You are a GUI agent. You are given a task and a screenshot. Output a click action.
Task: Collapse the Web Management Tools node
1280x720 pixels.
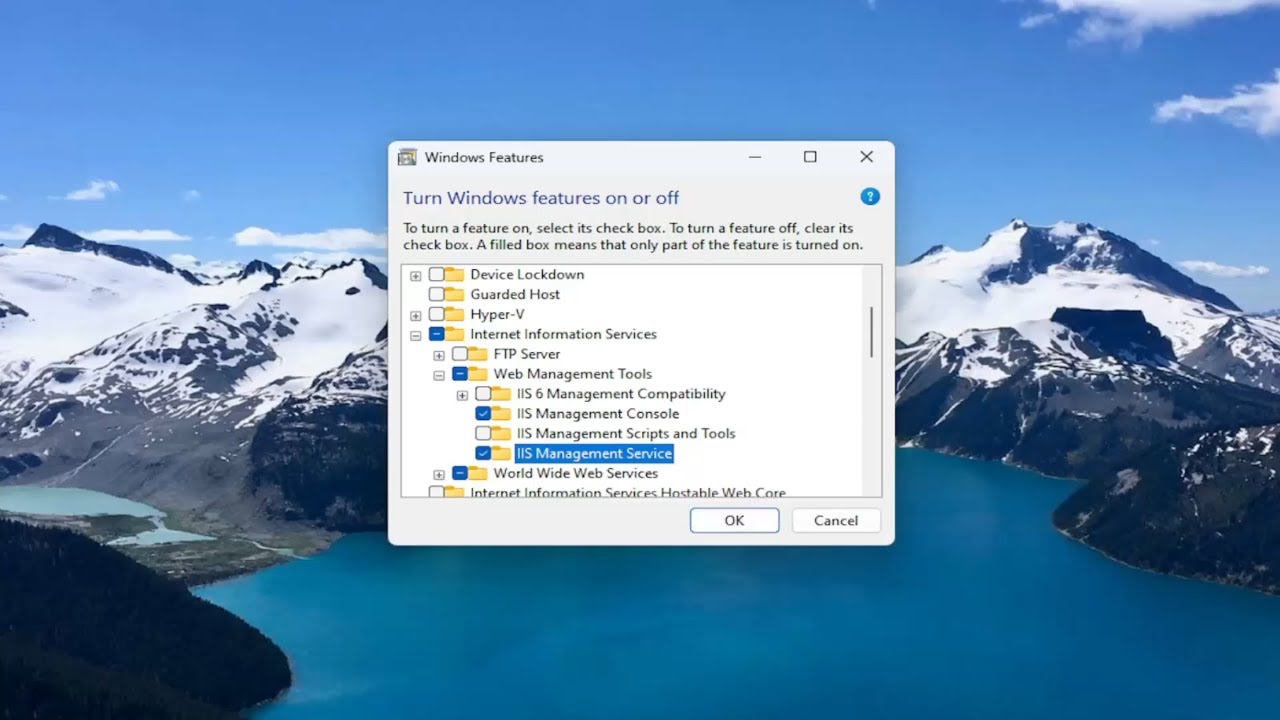pos(439,376)
